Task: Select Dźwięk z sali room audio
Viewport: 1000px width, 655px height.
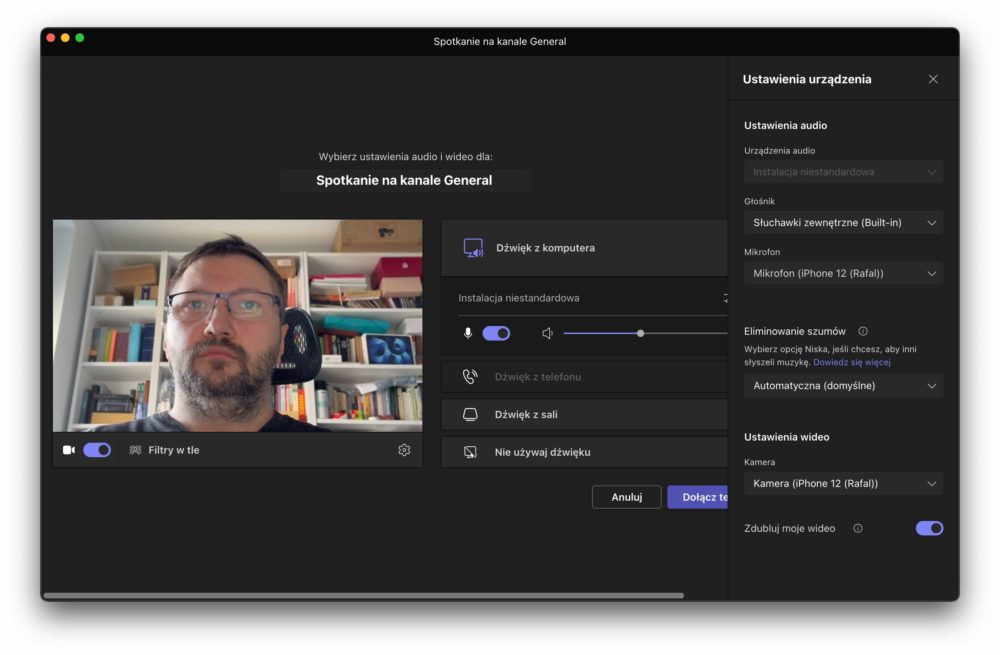Action: 584,415
